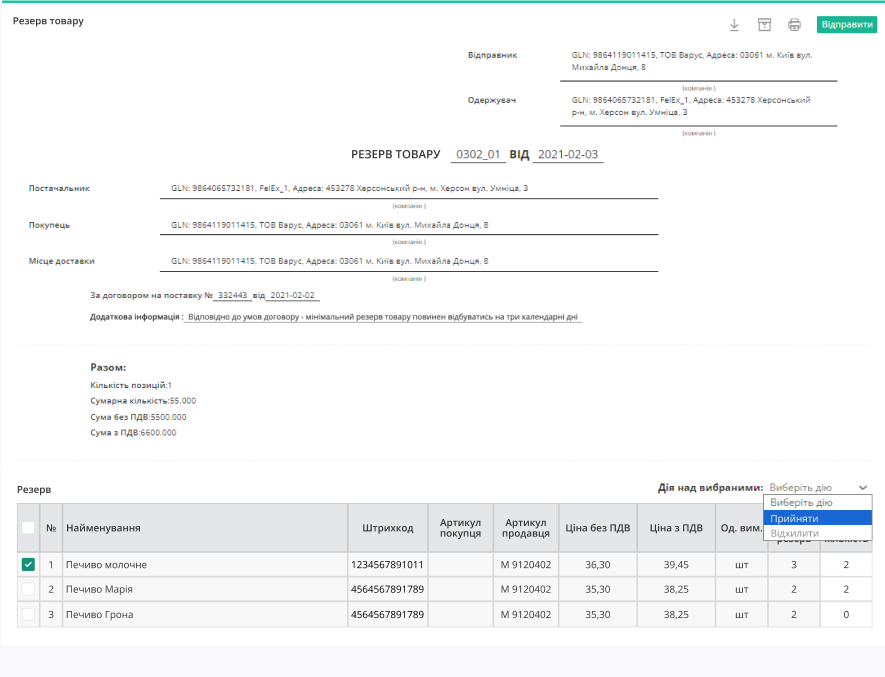Download the document via download icon
The image size is (885, 677).
tap(734, 25)
